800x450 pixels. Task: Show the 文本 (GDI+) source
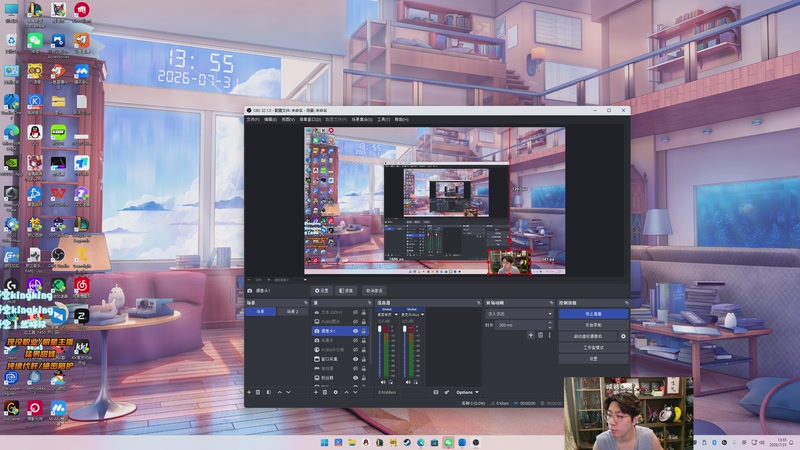(x=356, y=312)
